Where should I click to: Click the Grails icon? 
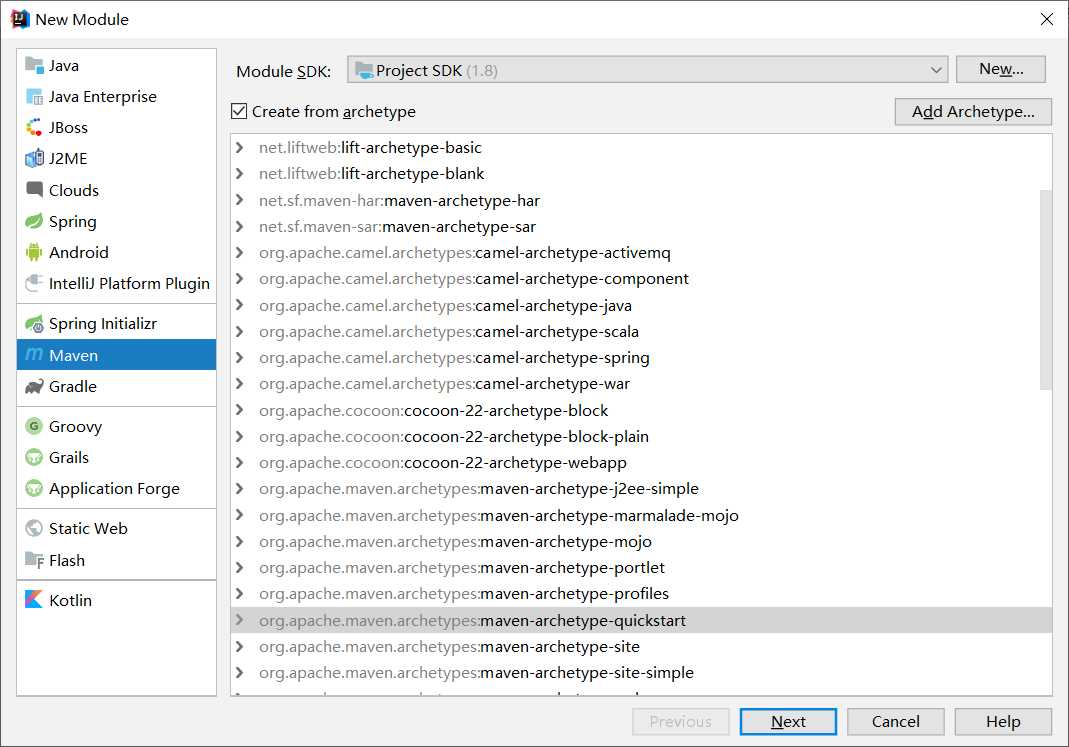[x=33, y=457]
